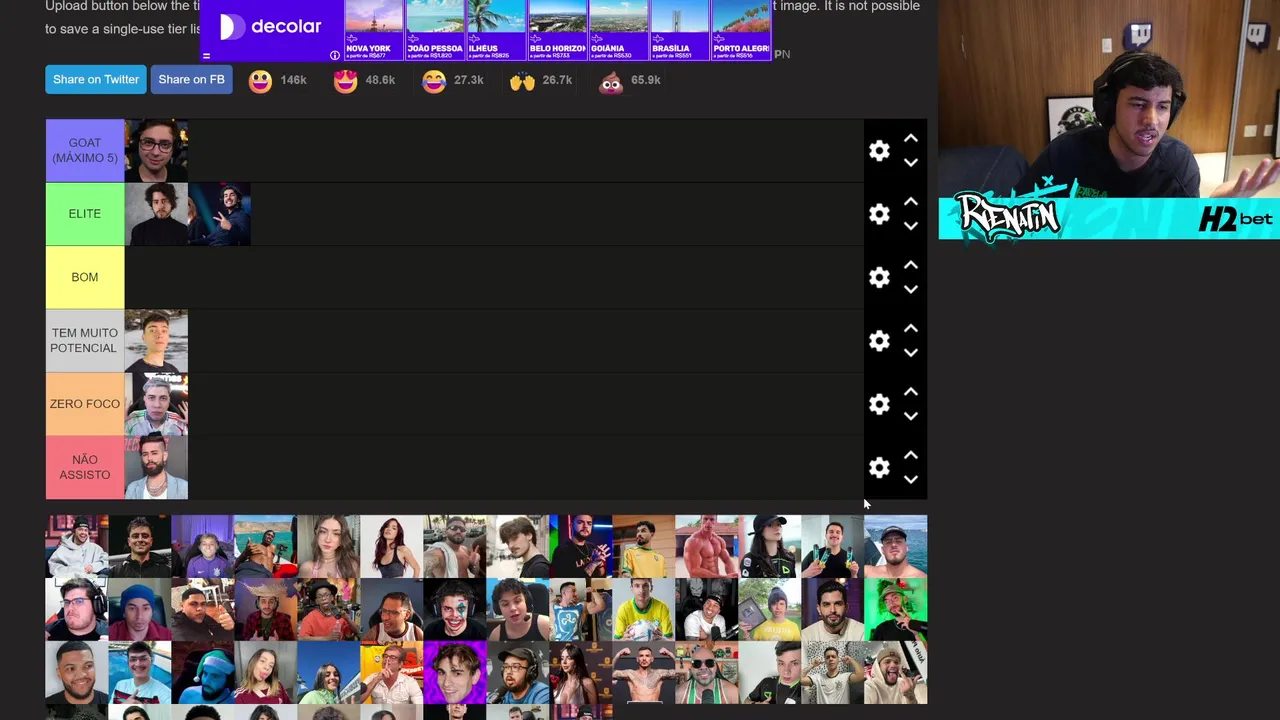Click Share on Twitter button
The image size is (1280, 720).
click(x=96, y=80)
